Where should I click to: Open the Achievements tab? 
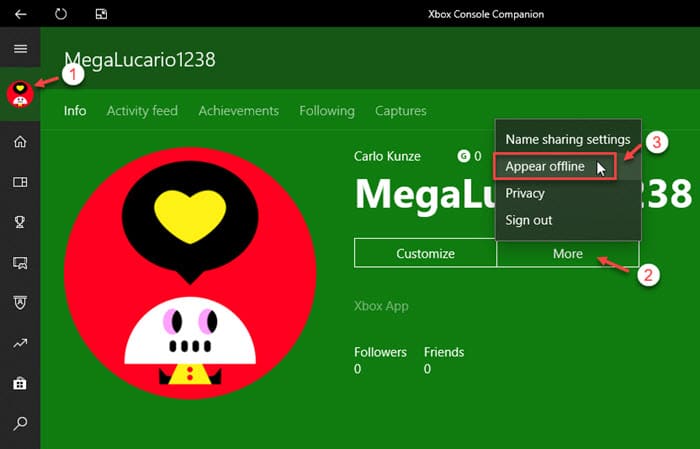(x=238, y=111)
